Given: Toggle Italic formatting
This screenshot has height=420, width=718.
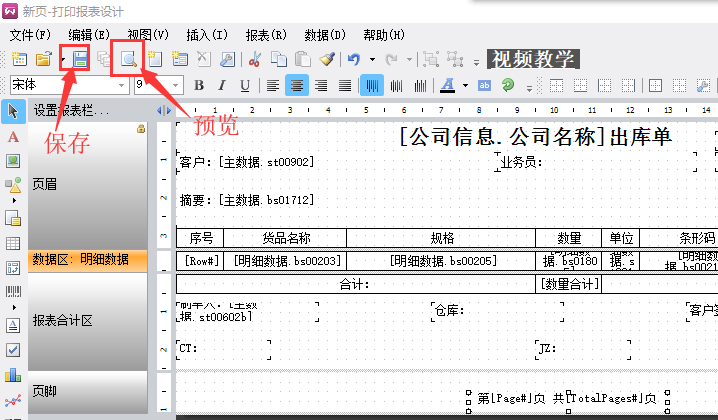Looking at the screenshot, I should click(219, 85).
